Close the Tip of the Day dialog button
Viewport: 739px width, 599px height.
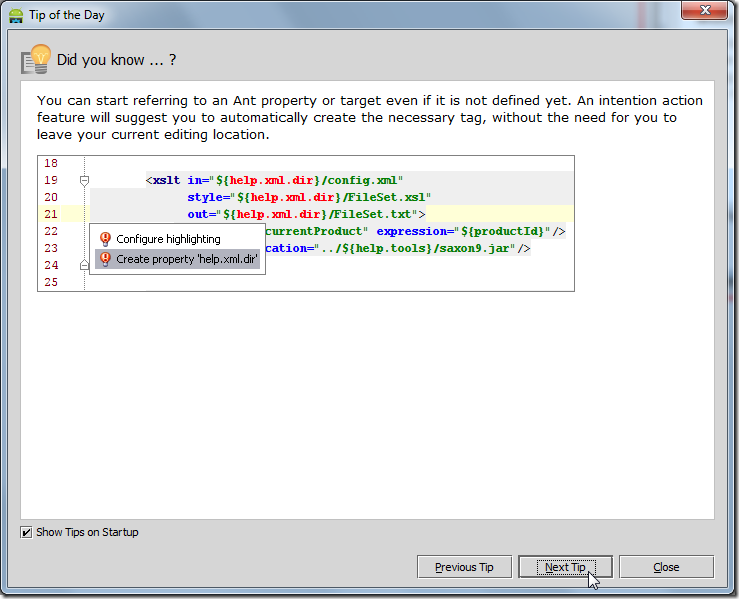666,567
